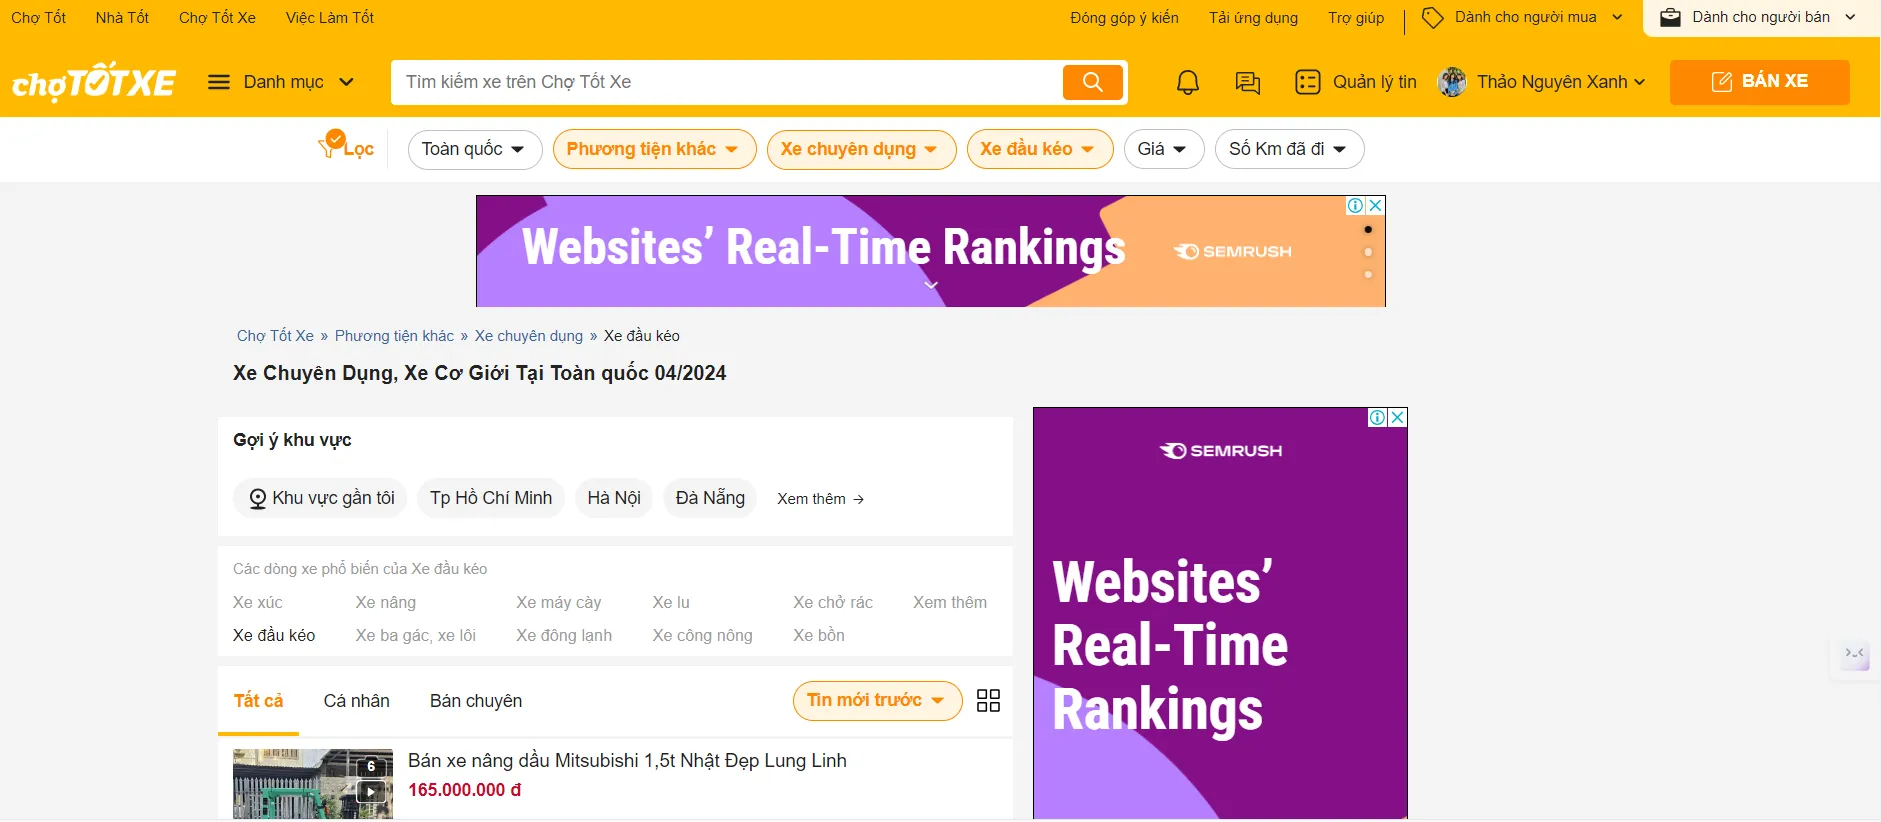
Task: Choose Xe đông lạnh vehicle type
Action: 564,635
